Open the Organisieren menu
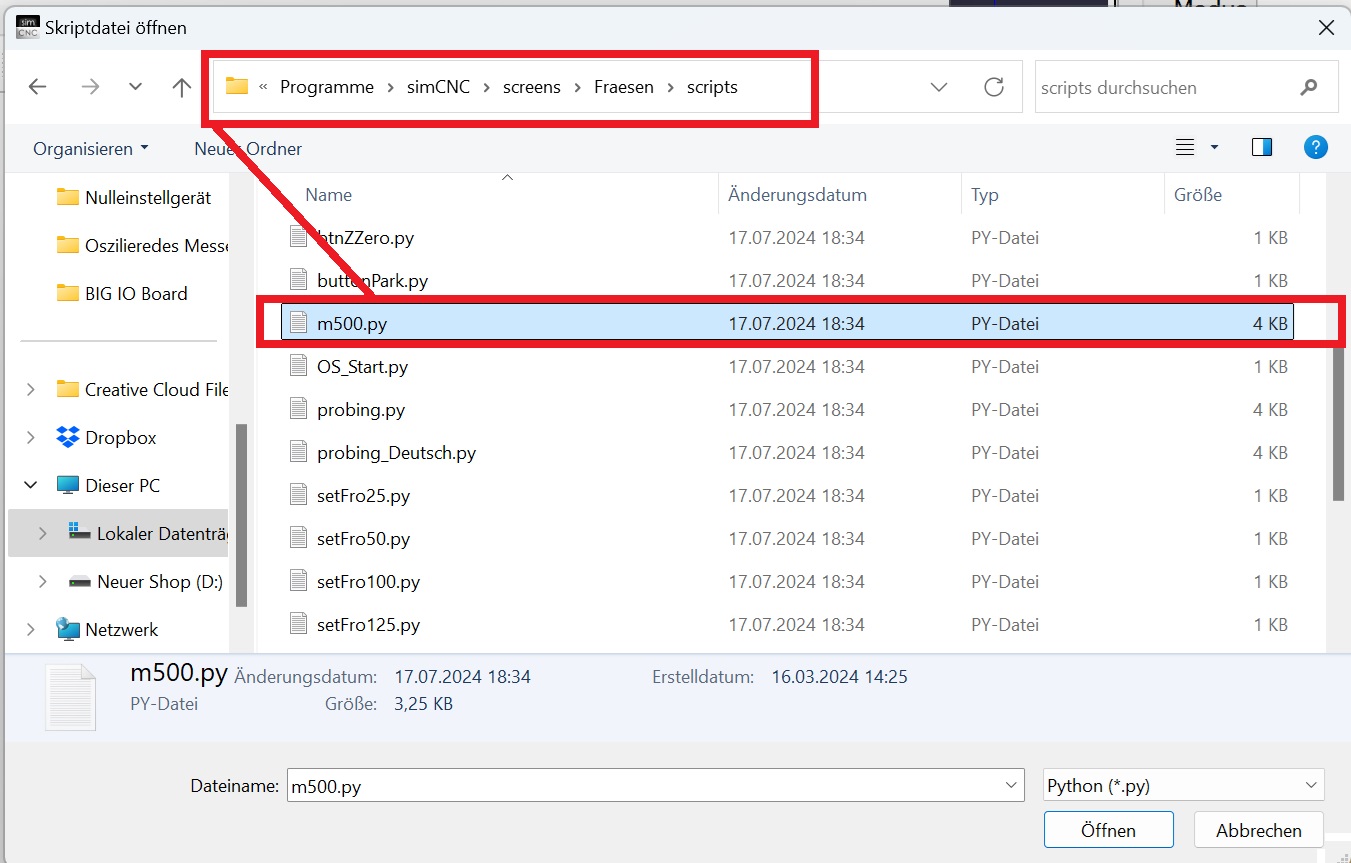This screenshot has height=863, width=1351. [90, 148]
